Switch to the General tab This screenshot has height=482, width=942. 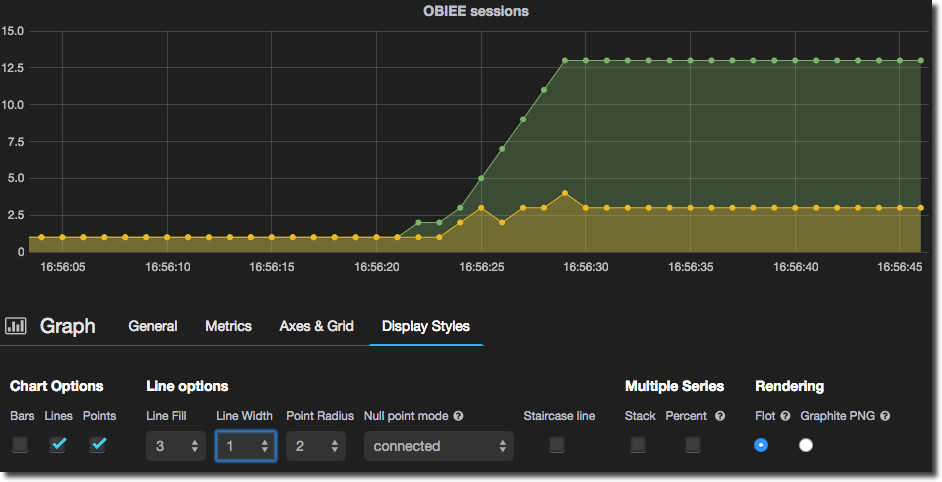point(153,326)
